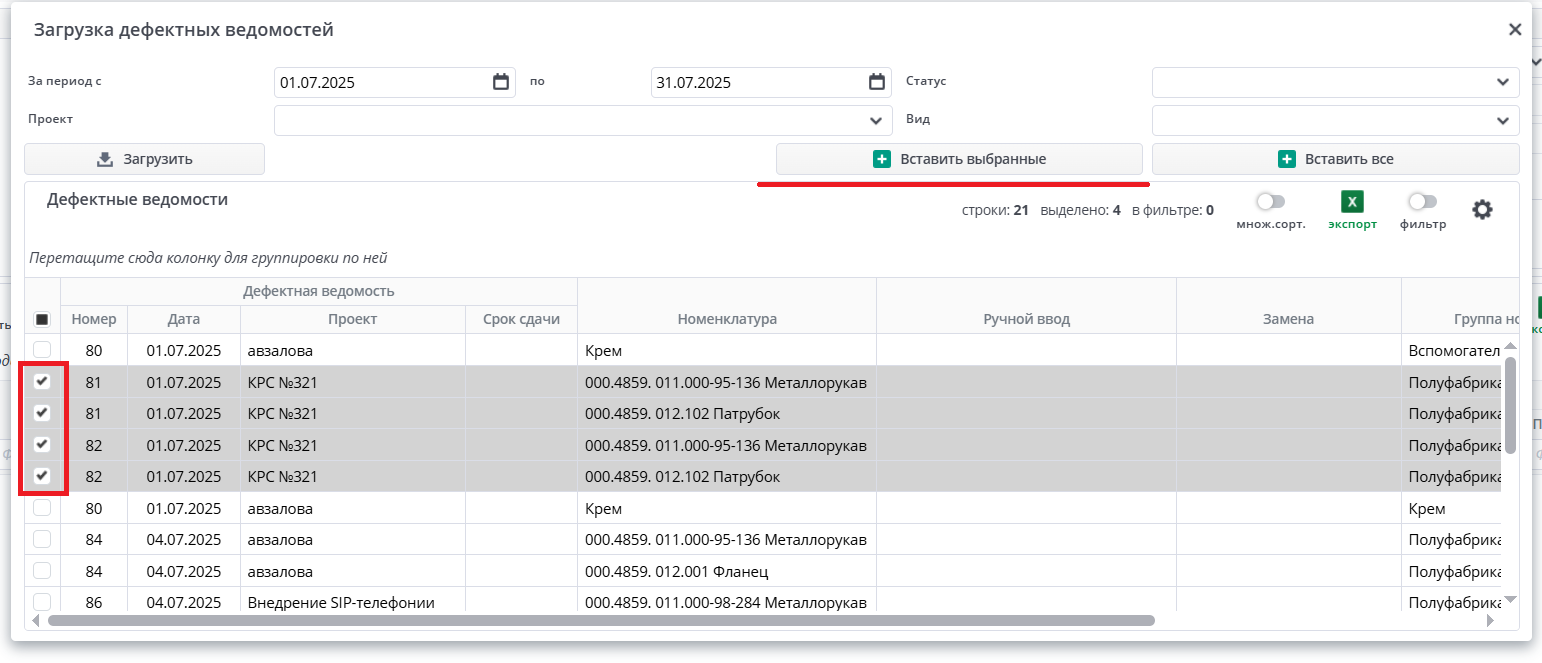Image resolution: width=1542 pixels, height=663 pixels.
Task: Click the start date input field
Action: (380, 82)
